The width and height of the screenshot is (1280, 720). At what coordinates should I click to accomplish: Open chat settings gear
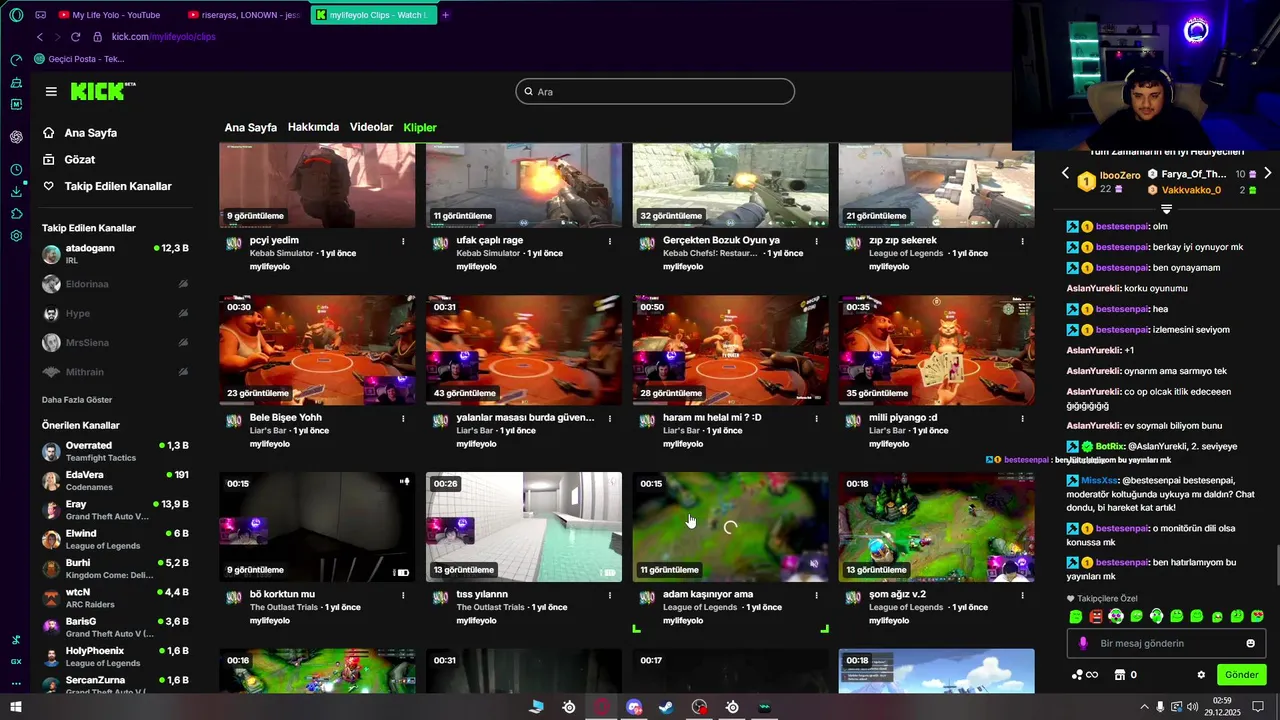point(1201,675)
